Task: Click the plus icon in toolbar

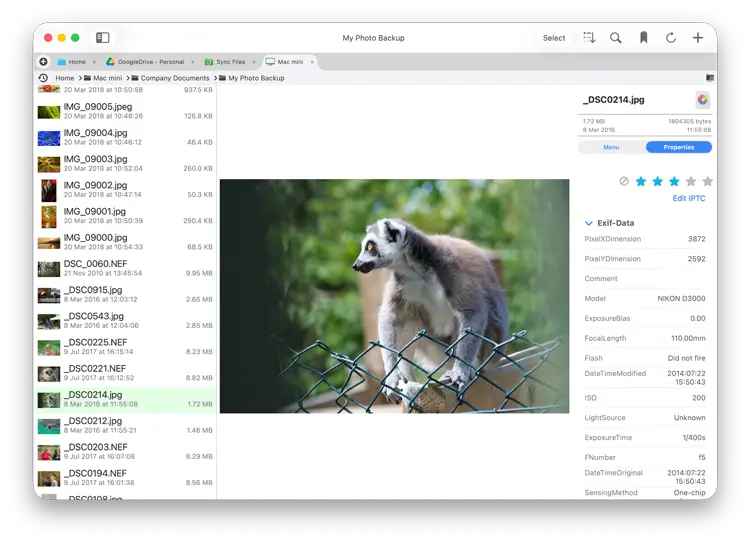Action: pos(698,38)
